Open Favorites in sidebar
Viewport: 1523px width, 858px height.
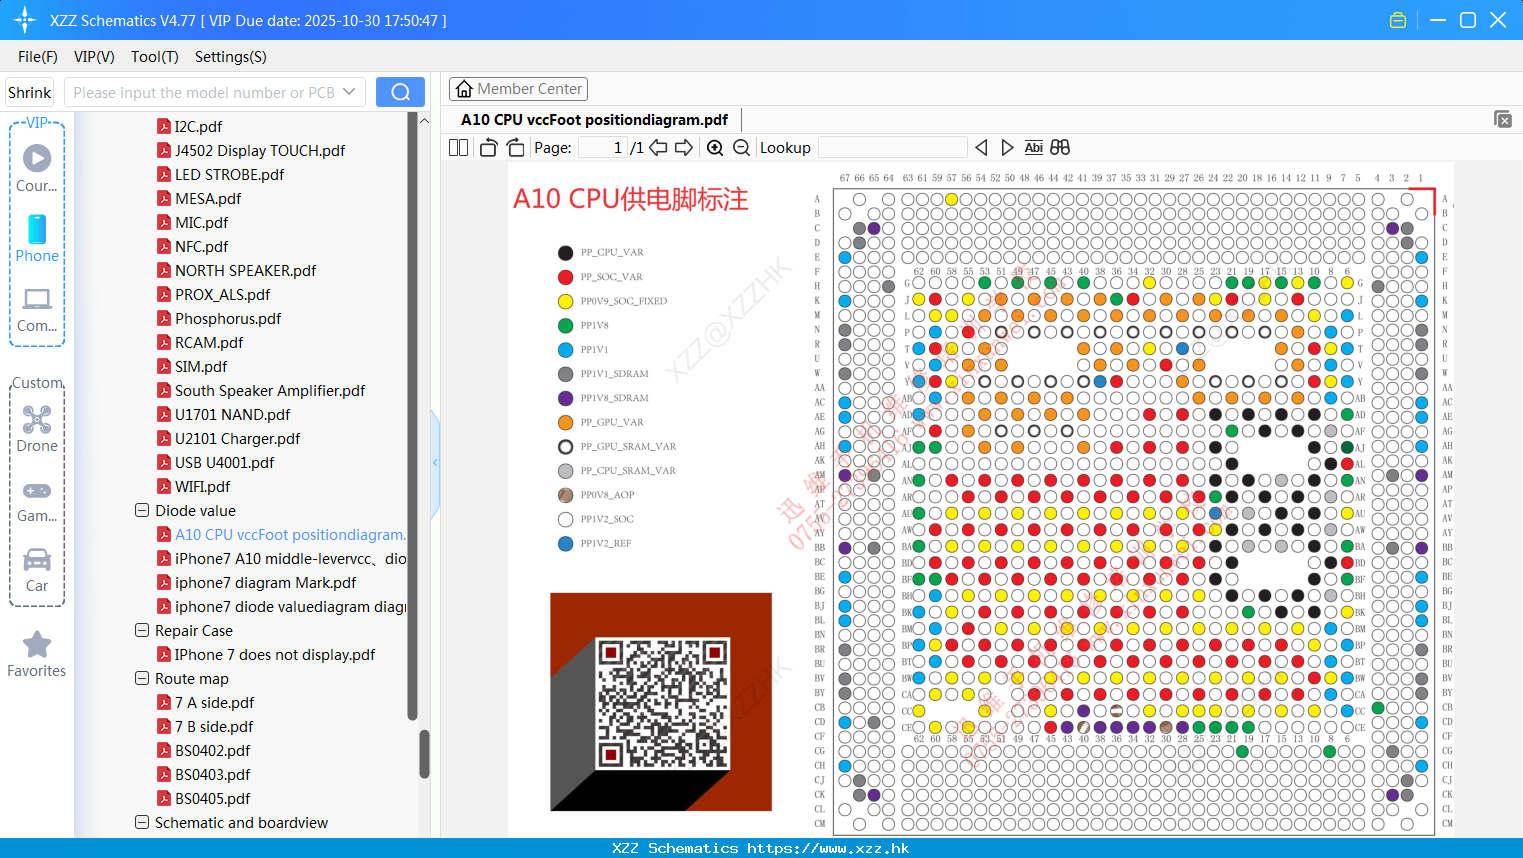click(37, 655)
